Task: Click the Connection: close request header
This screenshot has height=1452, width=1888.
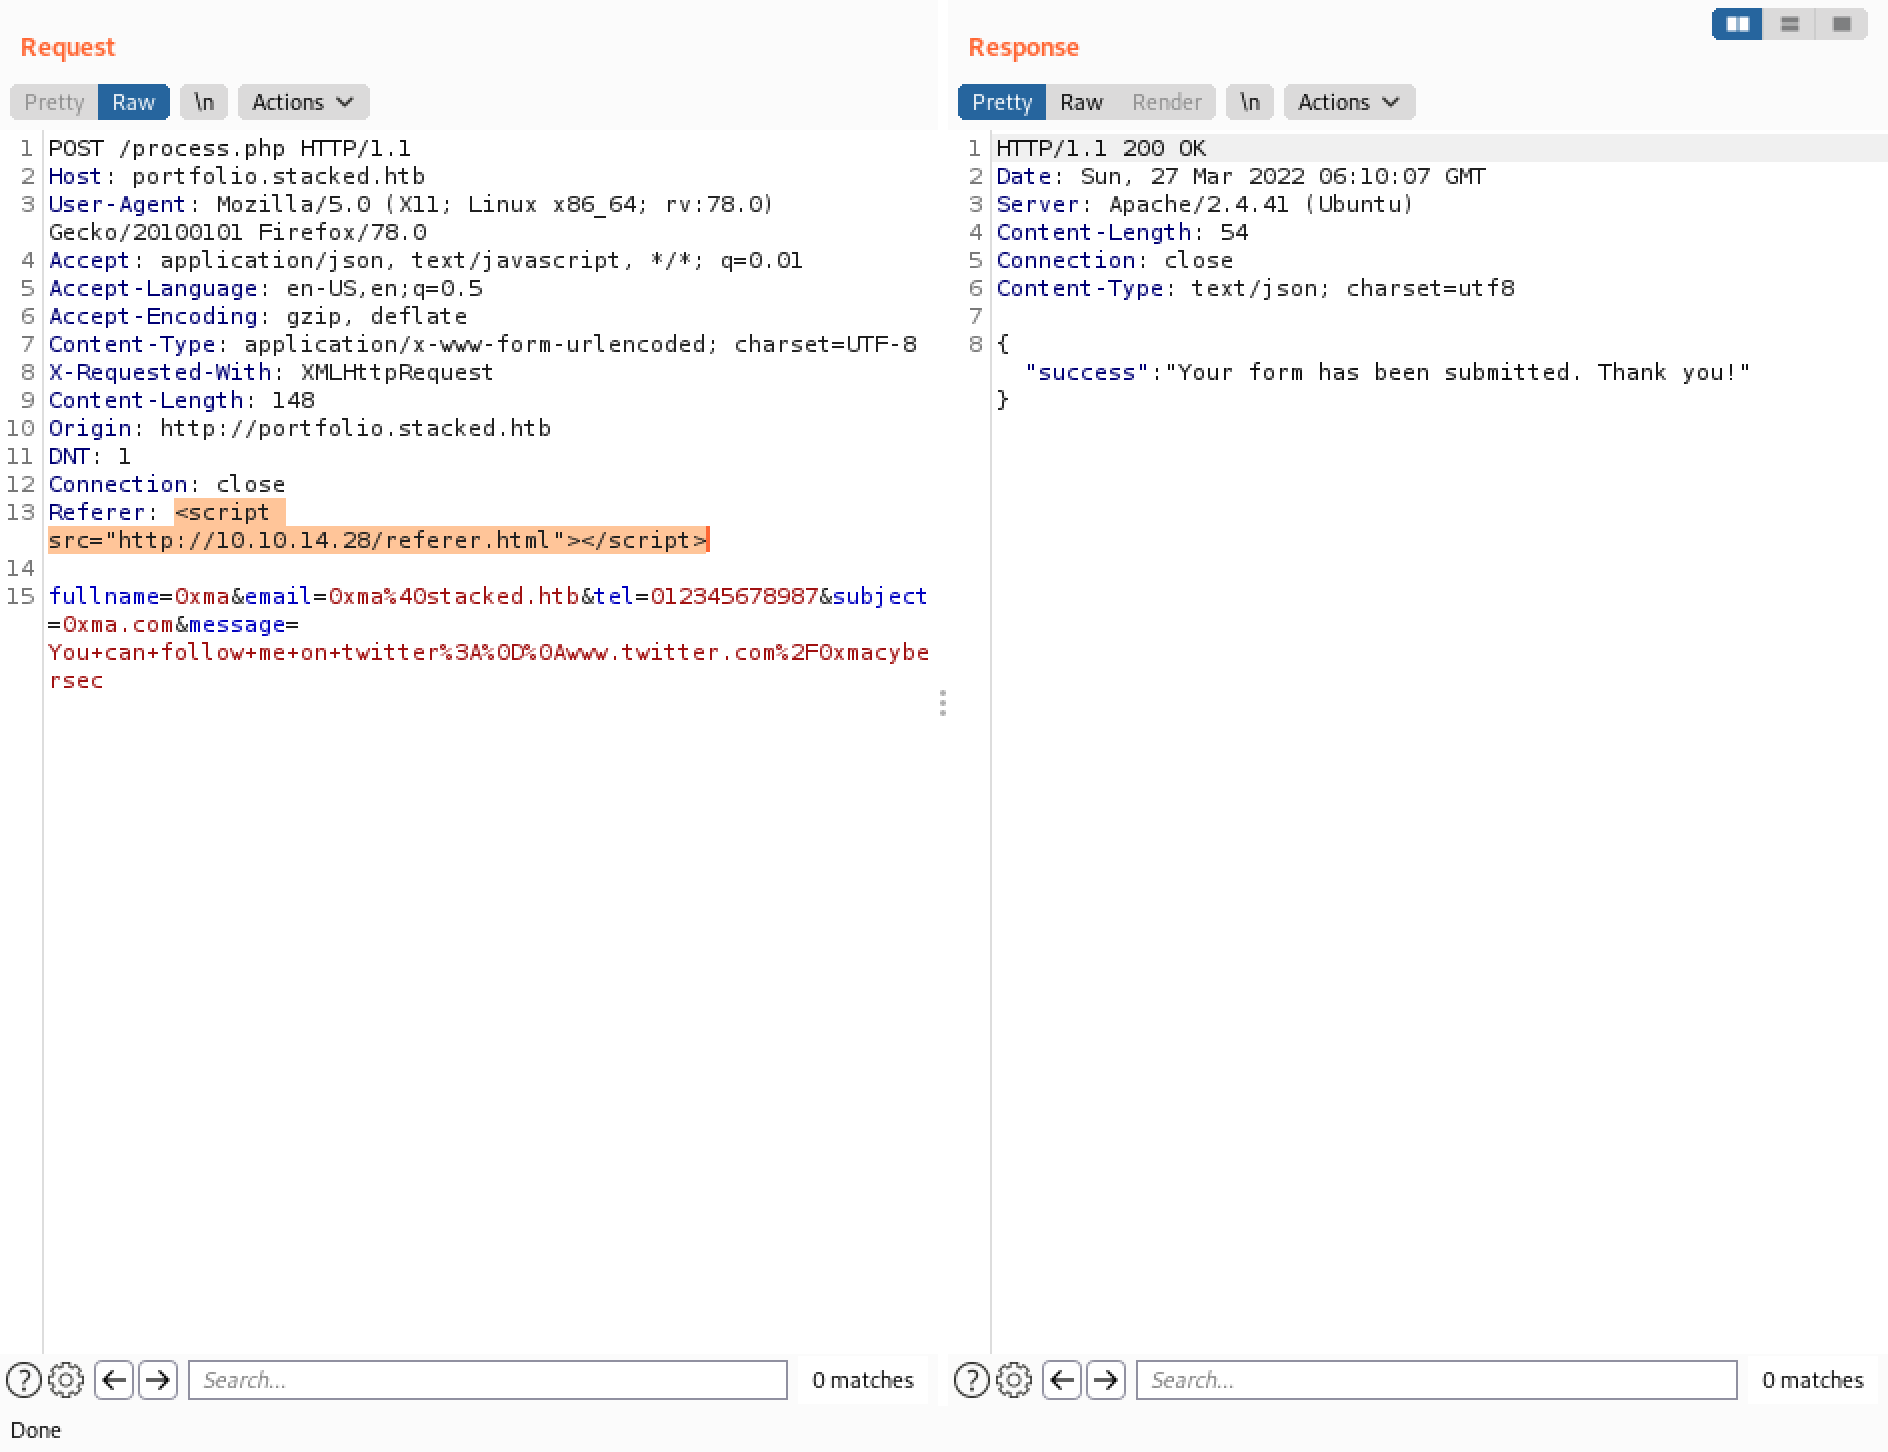Action: pyautogui.click(x=167, y=484)
